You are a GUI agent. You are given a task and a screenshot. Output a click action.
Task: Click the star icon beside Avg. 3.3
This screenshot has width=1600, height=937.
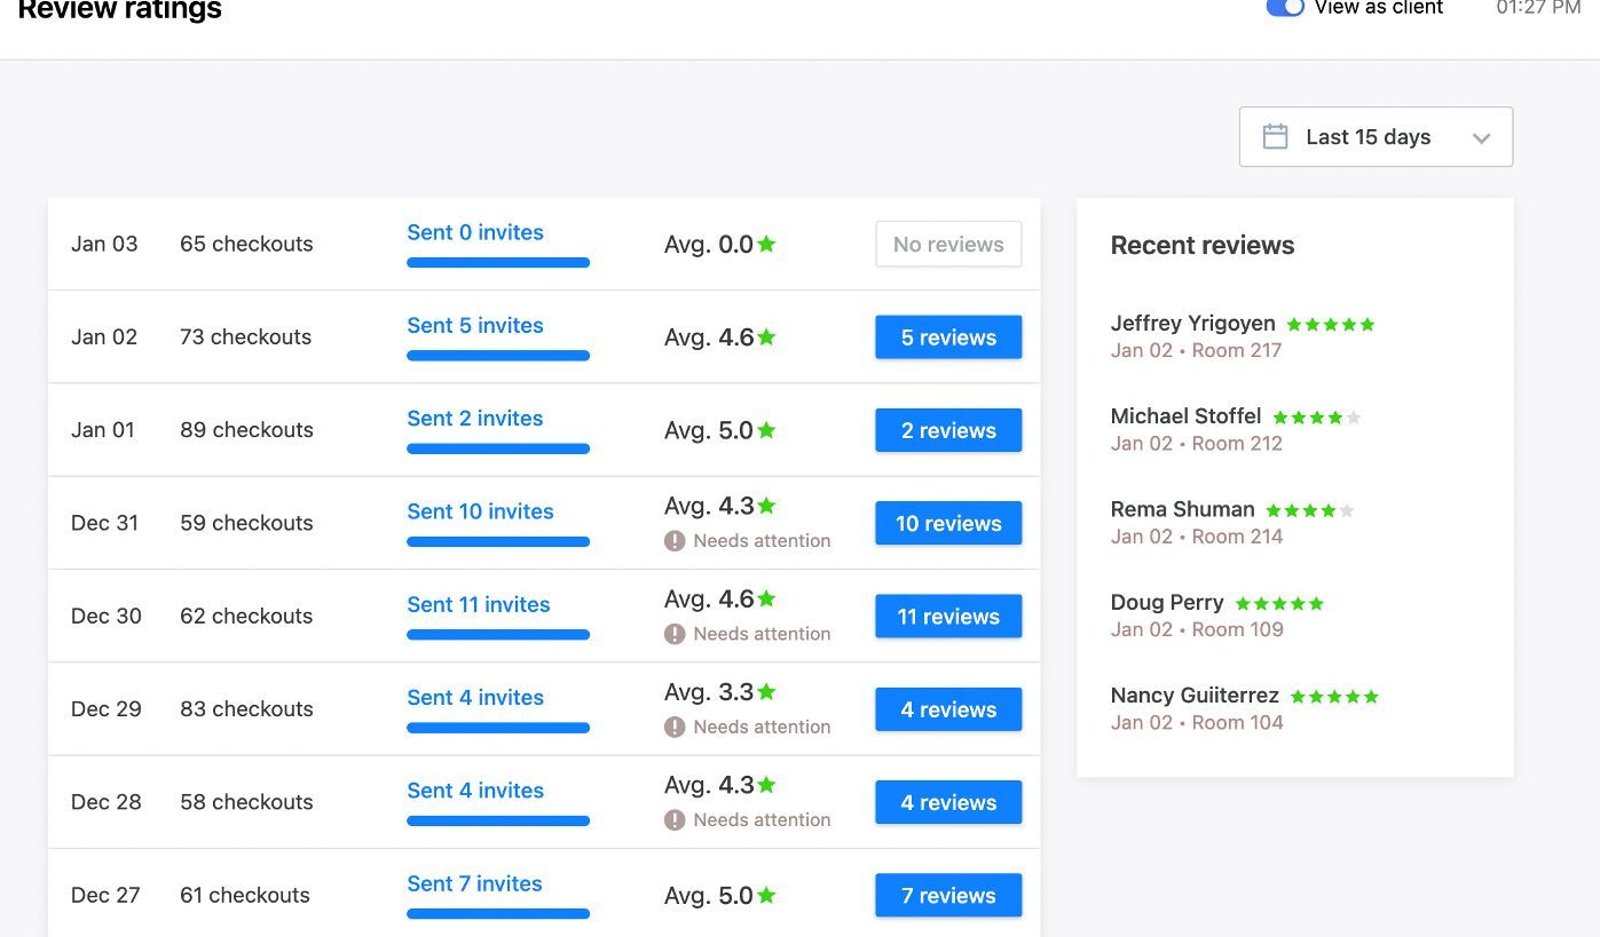click(x=767, y=691)
